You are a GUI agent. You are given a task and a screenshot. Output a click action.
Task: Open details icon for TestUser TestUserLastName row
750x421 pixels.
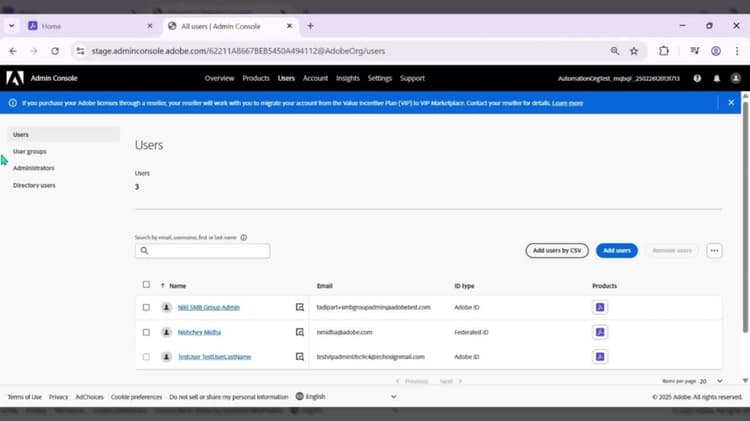[299, 356]
